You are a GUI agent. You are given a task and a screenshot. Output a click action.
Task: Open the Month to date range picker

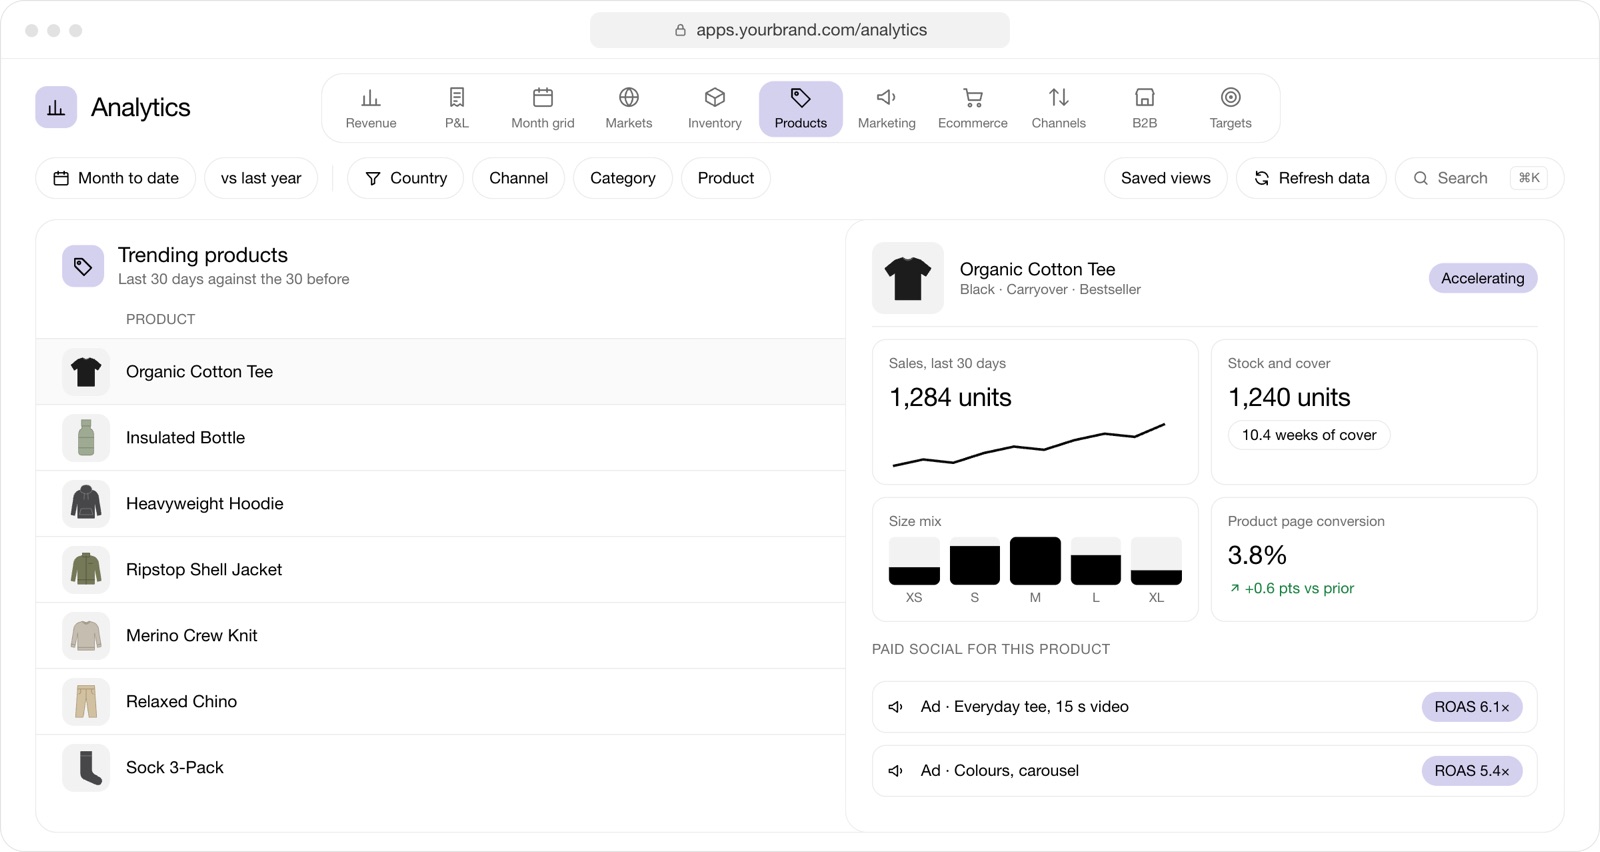[116, 178]
